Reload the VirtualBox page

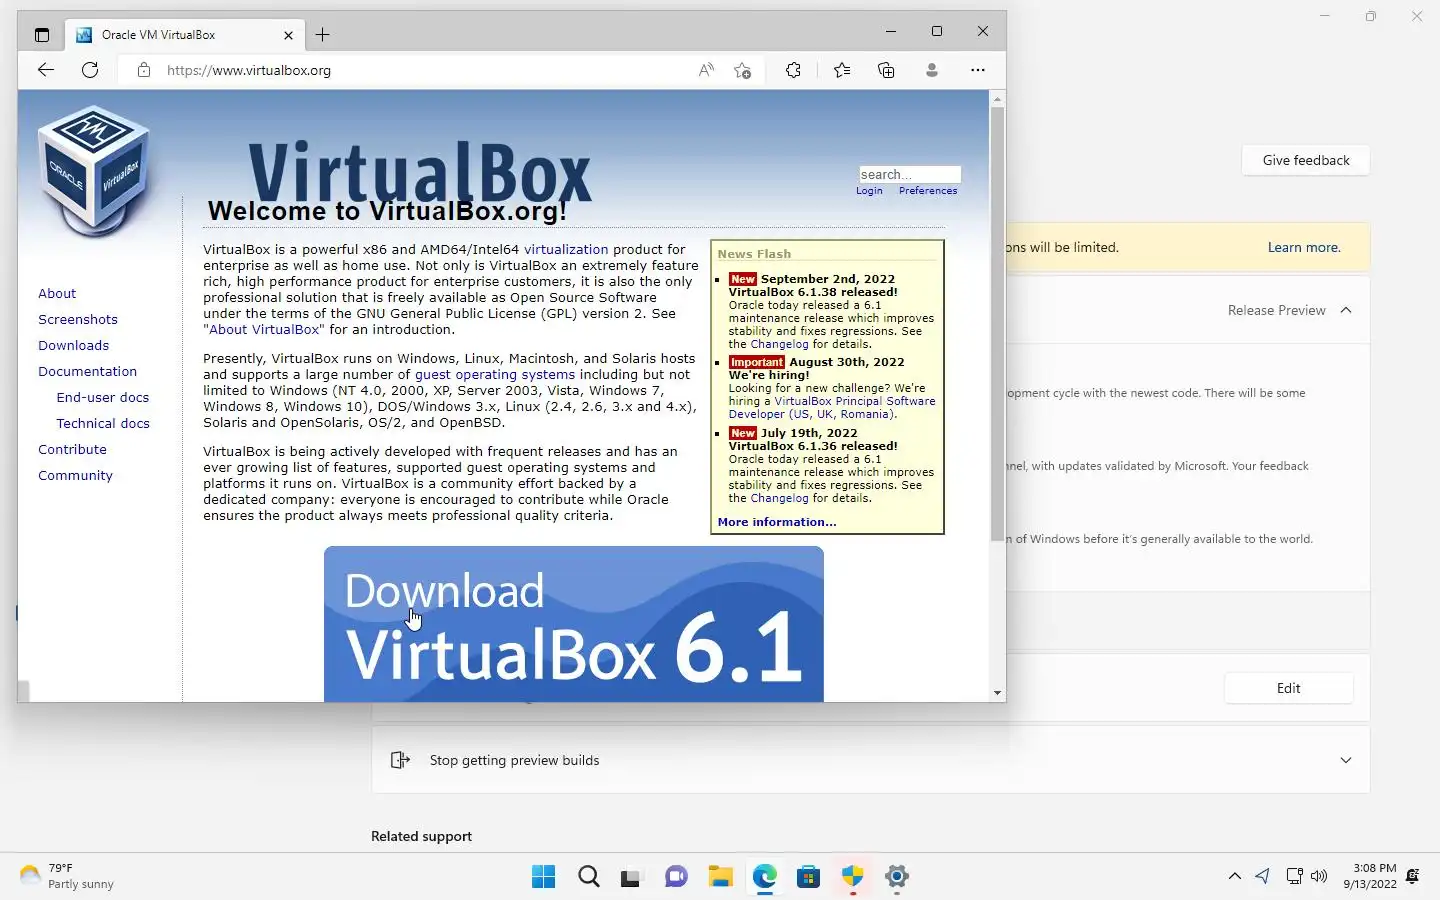point(90,70)
